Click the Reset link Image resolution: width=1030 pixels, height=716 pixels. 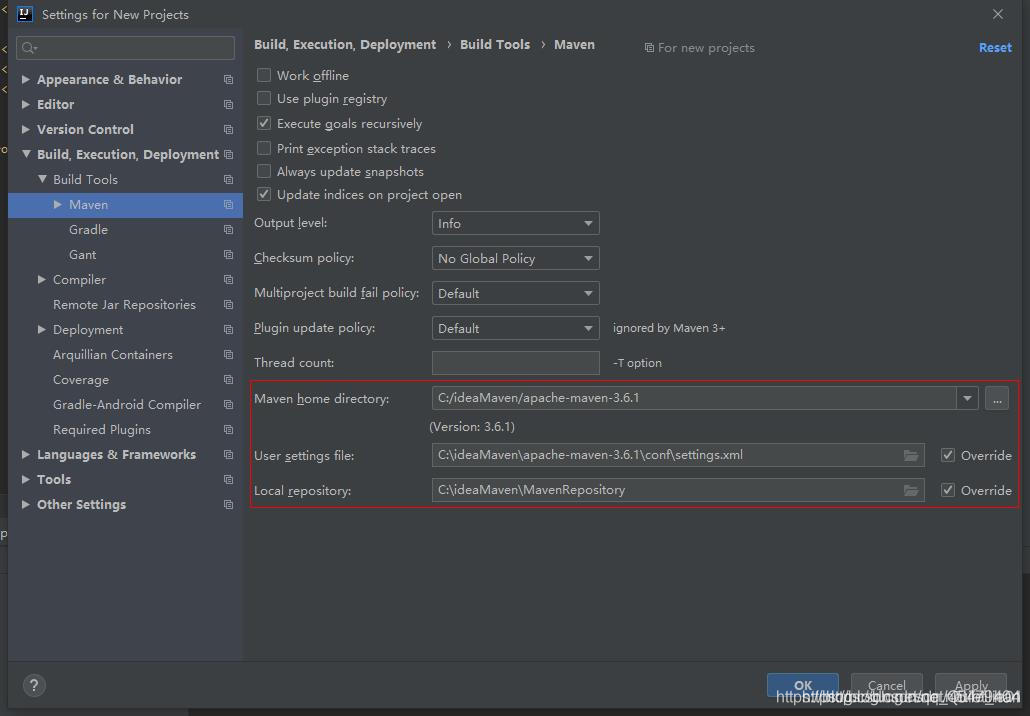pos(995,47)
